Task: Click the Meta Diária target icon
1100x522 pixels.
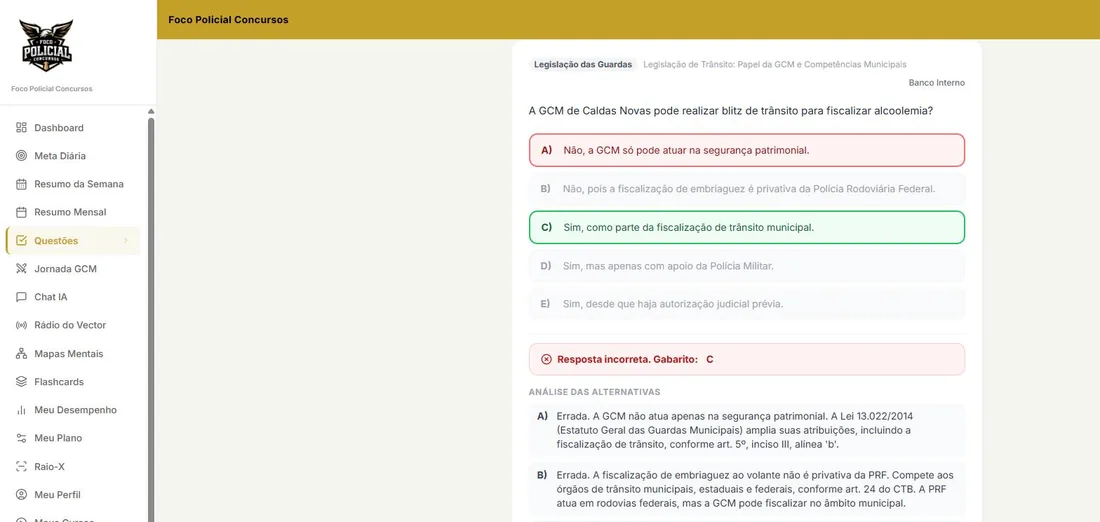Action: coord(21,156)
